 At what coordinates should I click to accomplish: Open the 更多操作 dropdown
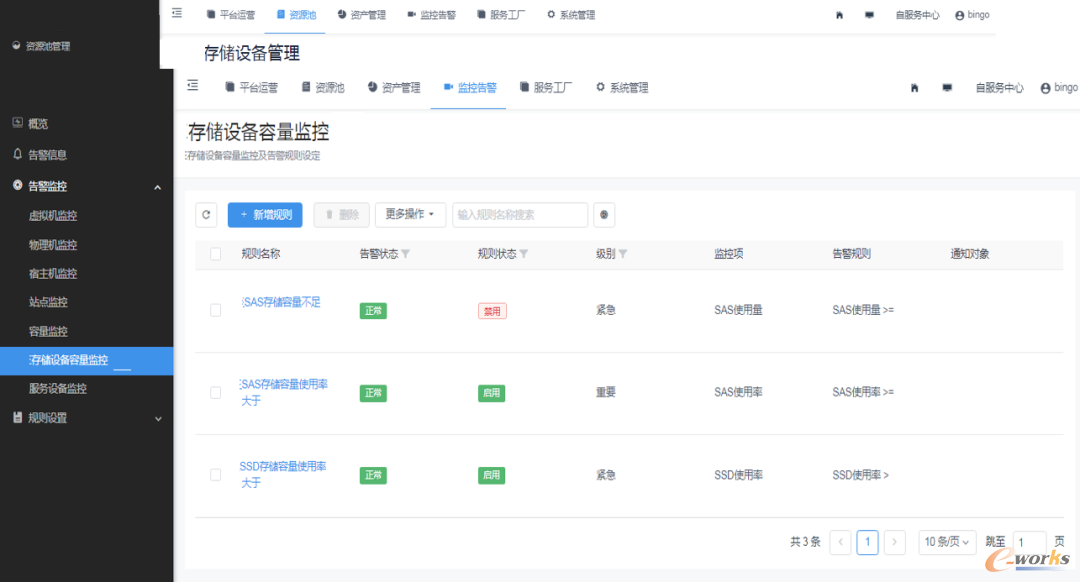pyautogui.click(x=409, y=215)
